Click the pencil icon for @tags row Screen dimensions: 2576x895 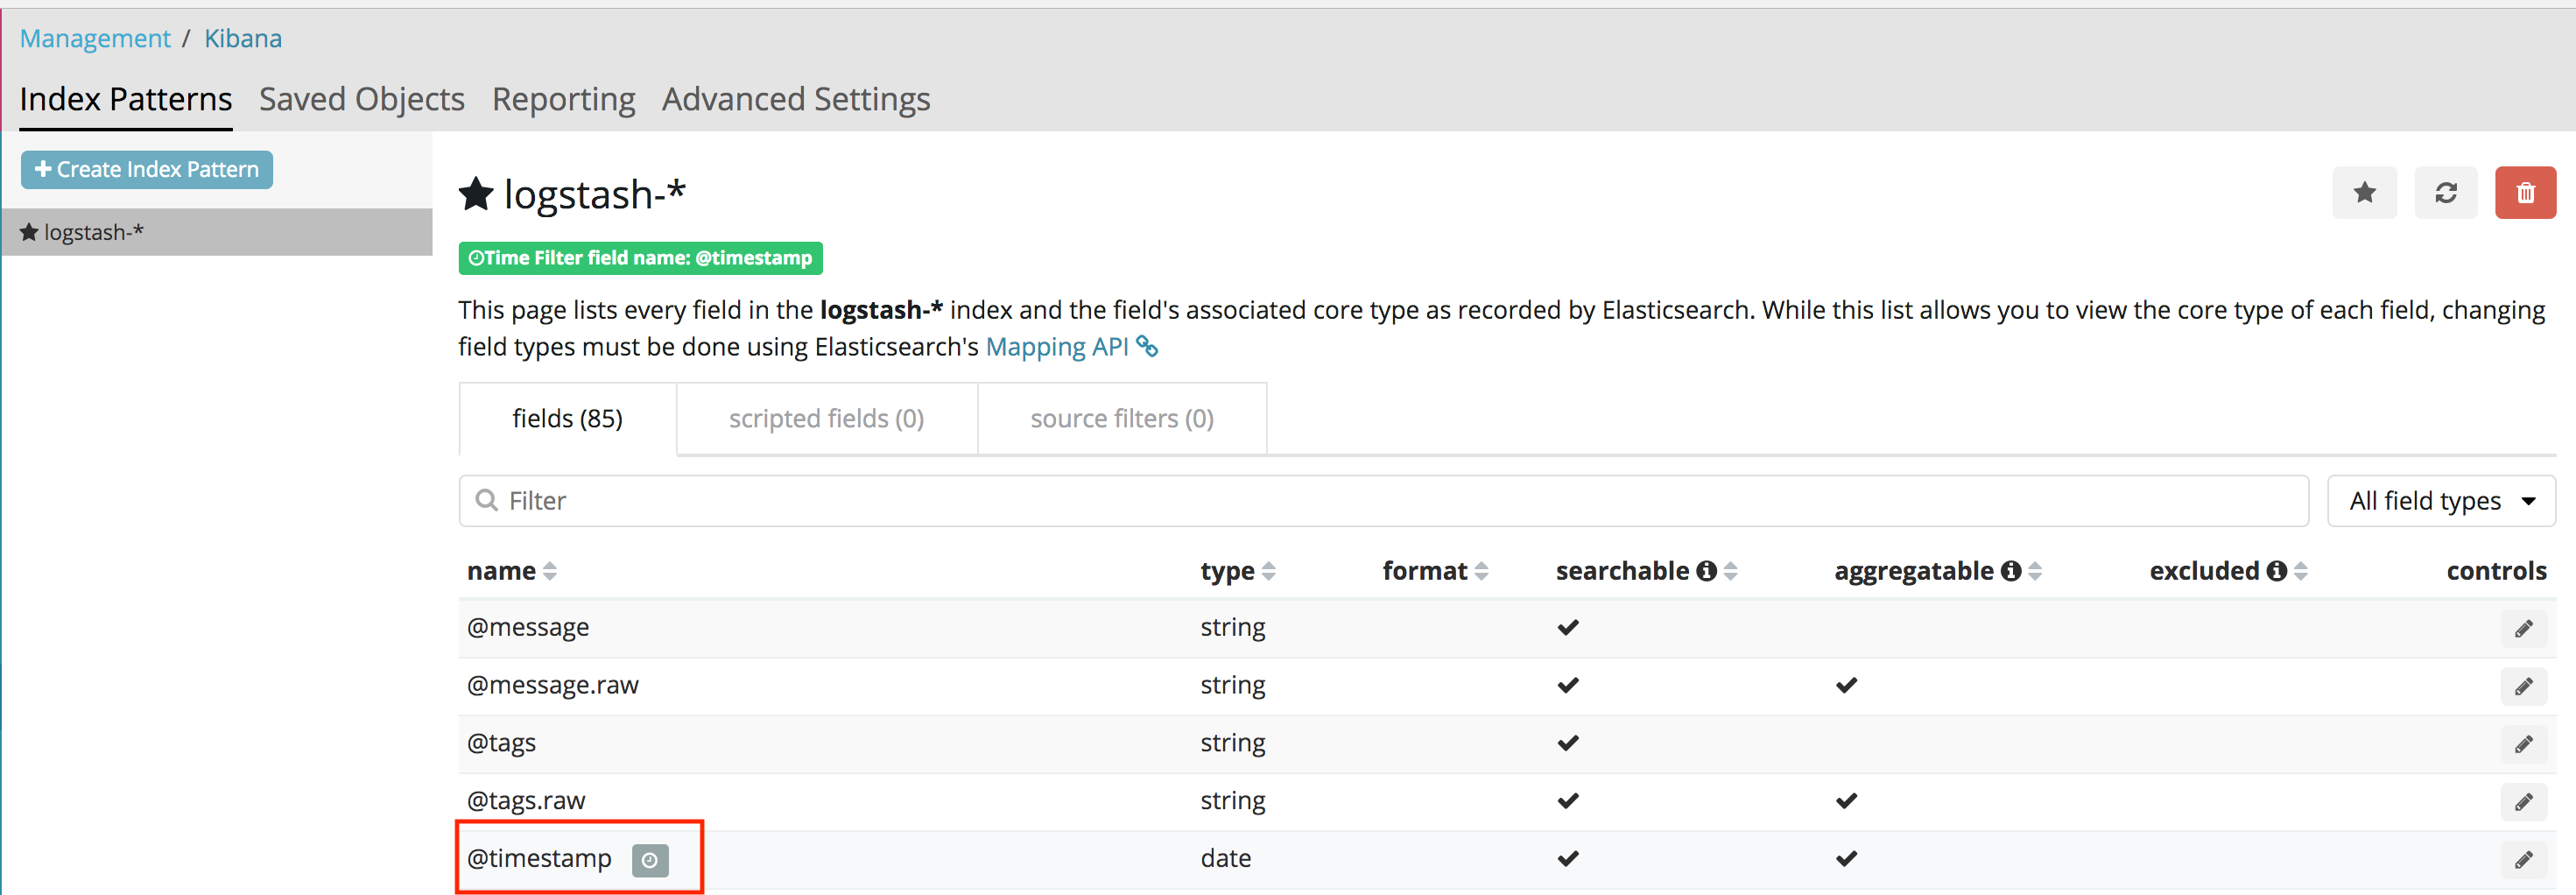coord(2523,744)
